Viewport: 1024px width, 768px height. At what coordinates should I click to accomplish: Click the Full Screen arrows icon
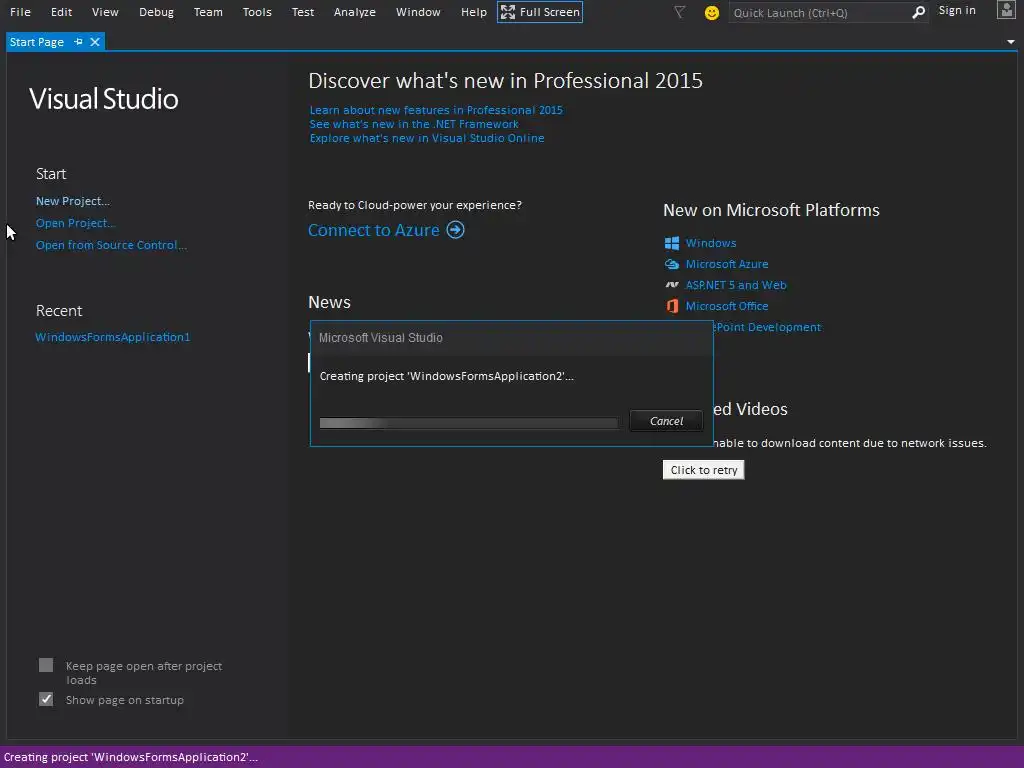tap(507, 12)
